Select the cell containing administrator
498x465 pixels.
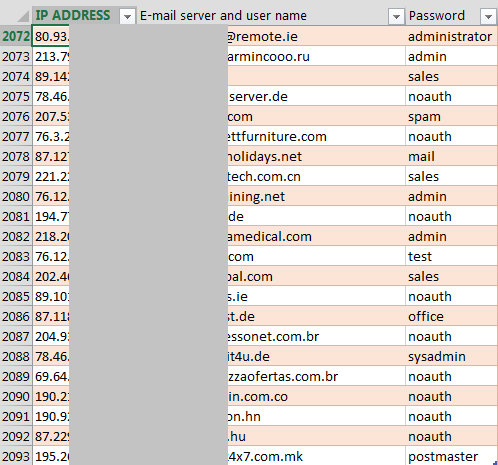point(451,36)
